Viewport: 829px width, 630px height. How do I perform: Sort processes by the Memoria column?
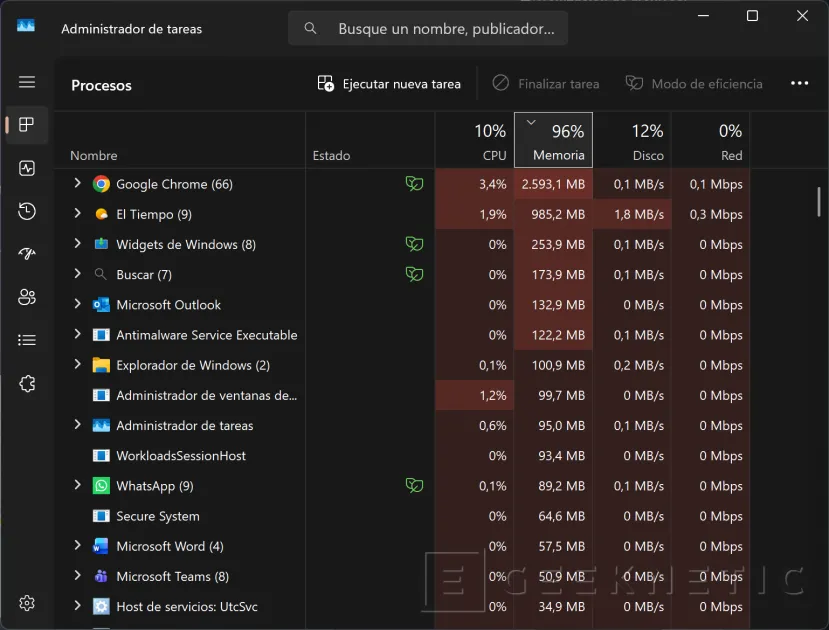553,140
